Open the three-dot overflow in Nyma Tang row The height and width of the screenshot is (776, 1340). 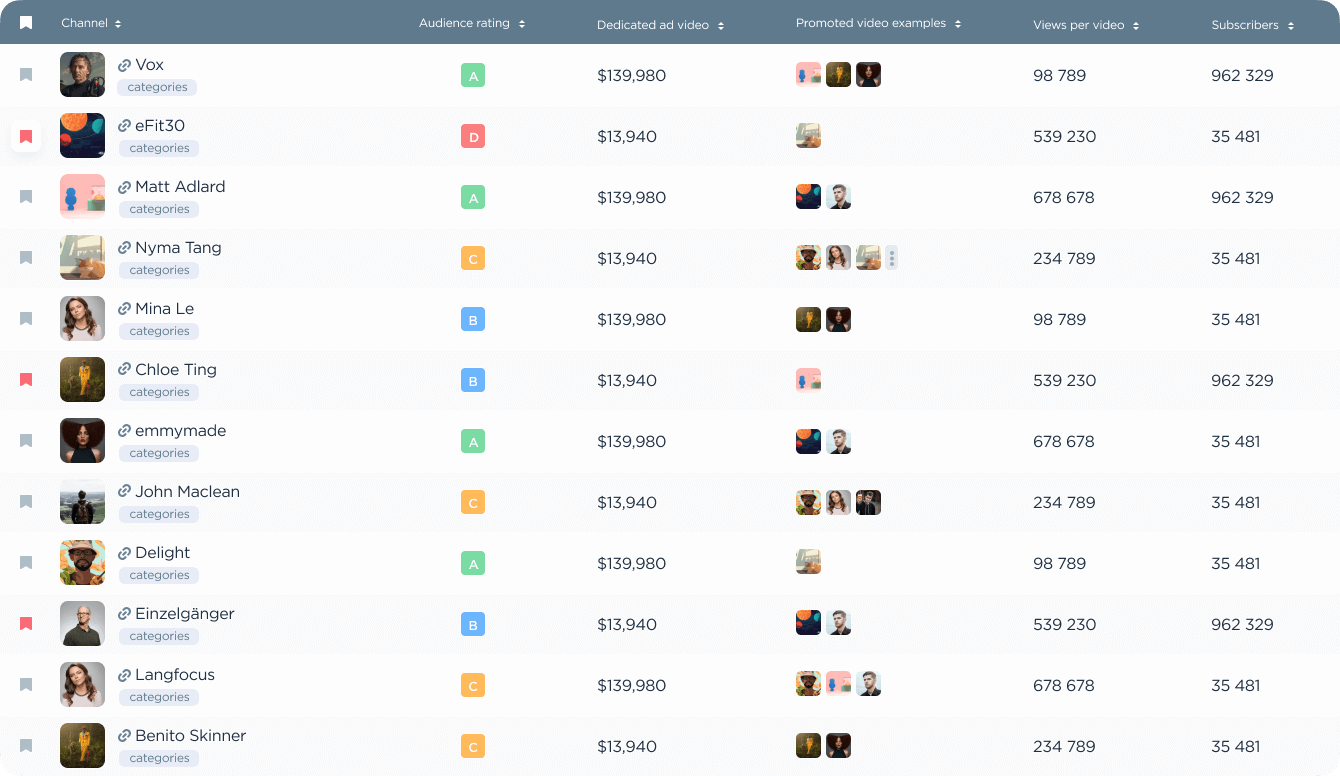pos(891,258)
